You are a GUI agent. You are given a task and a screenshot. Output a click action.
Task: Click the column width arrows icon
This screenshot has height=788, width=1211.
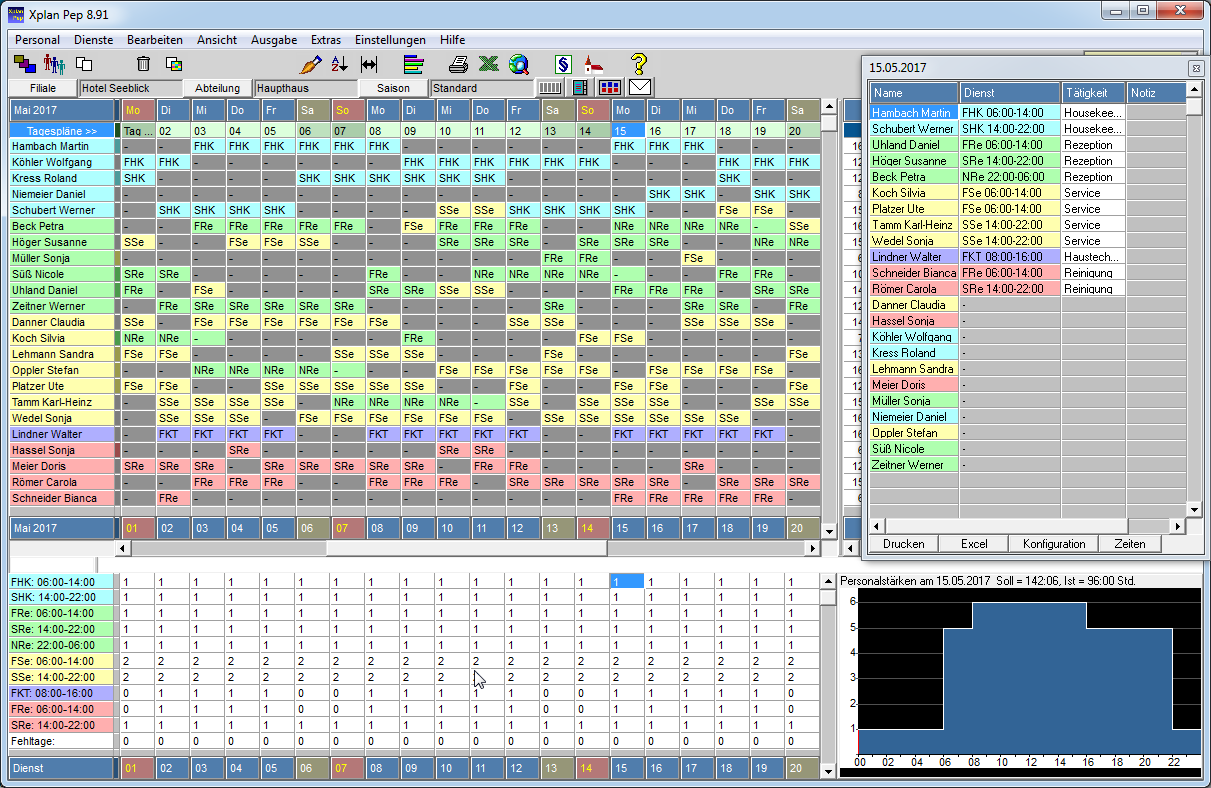point(369,64)
